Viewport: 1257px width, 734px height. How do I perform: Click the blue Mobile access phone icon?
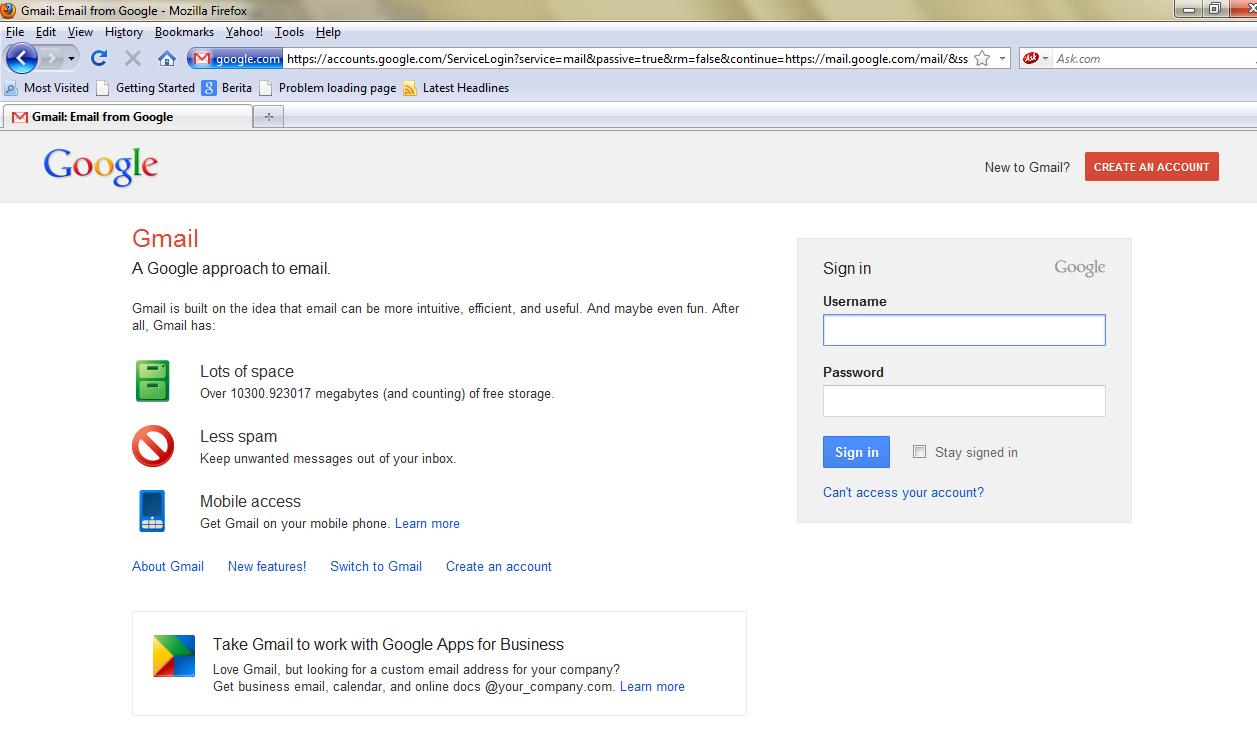click(152, 511)
